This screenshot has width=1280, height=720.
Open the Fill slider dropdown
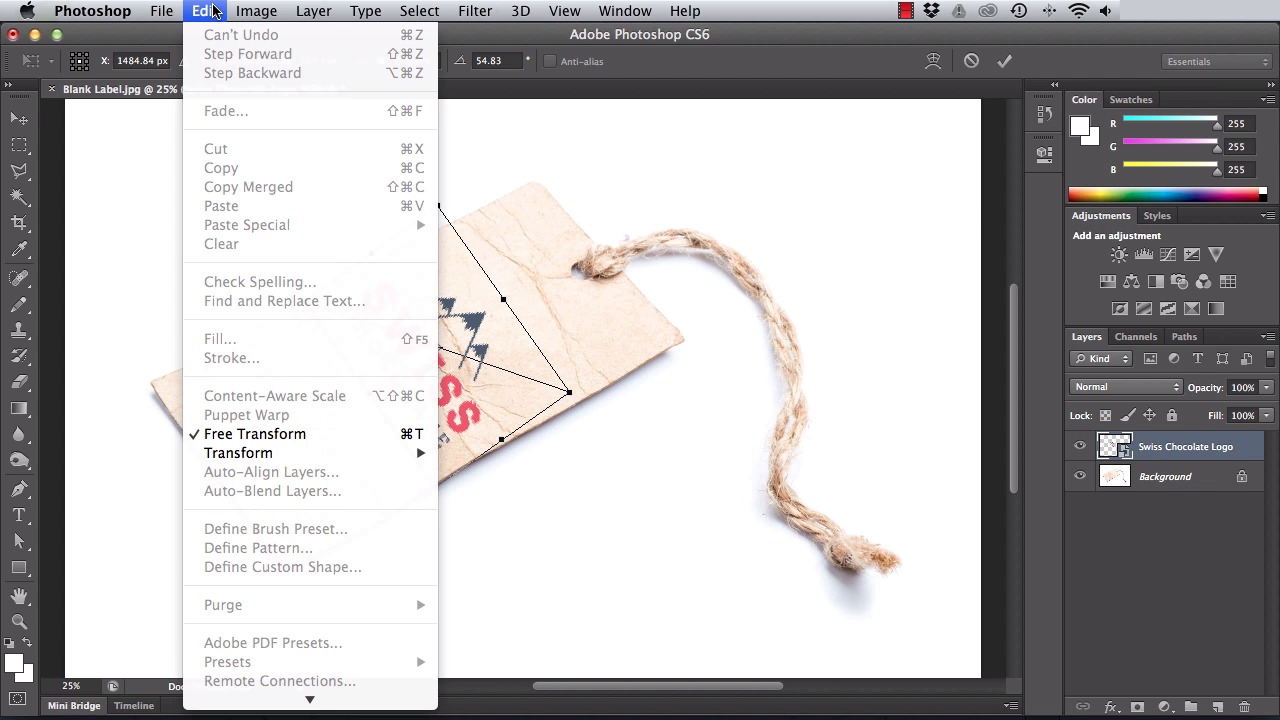1266,416
